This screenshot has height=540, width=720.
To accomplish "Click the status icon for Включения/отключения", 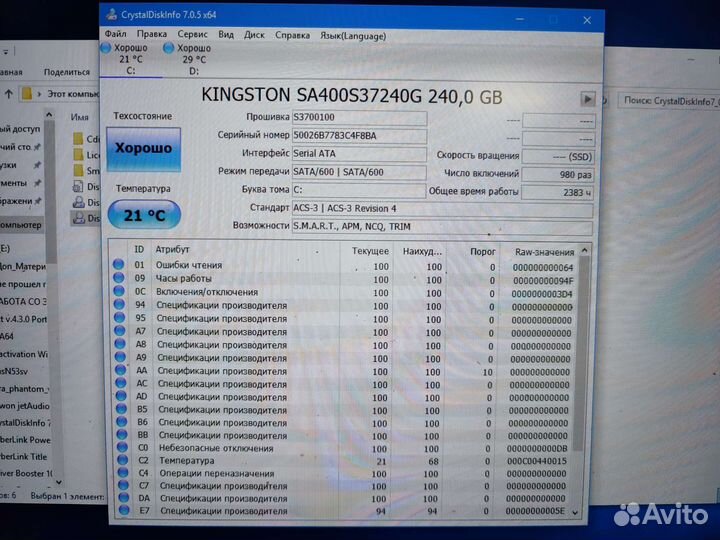I will point(119,291).
